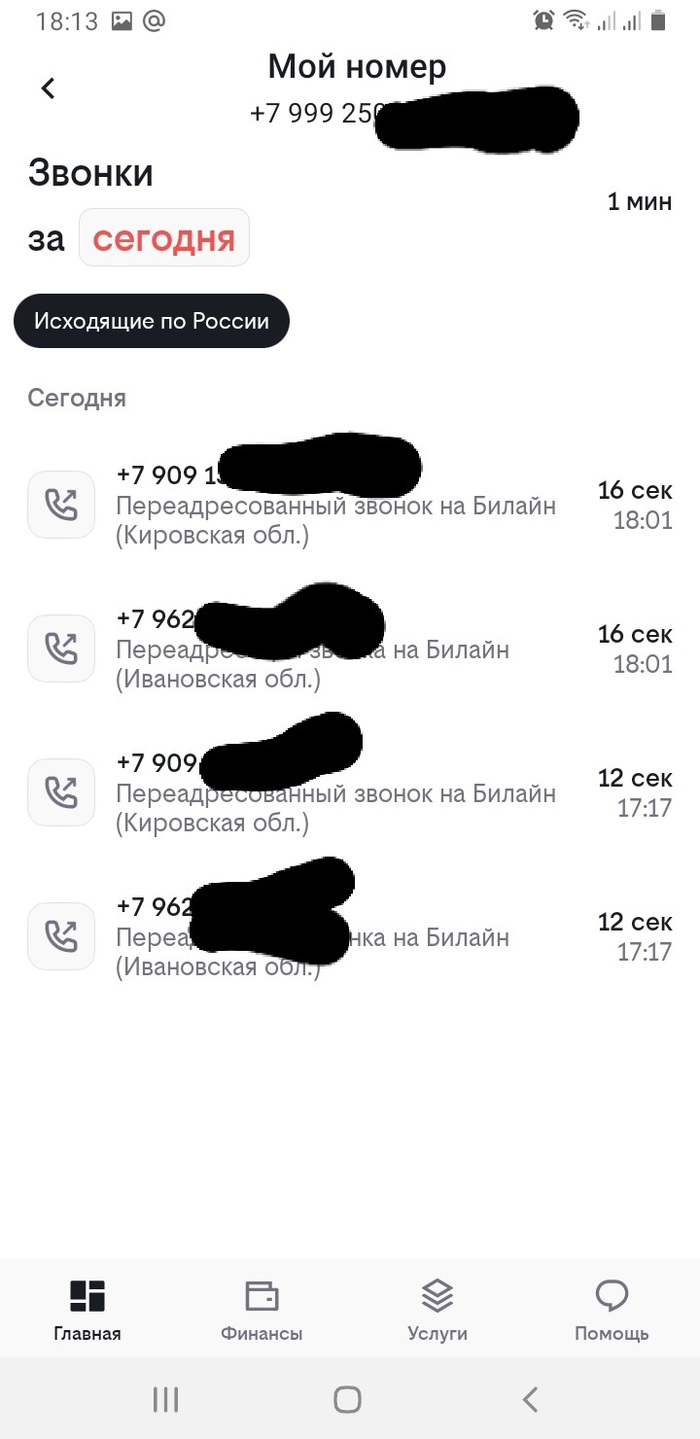This screenshot has height=1439, width=700.
Task: Switch to the Финансы tab
Action: point(261,1310)
